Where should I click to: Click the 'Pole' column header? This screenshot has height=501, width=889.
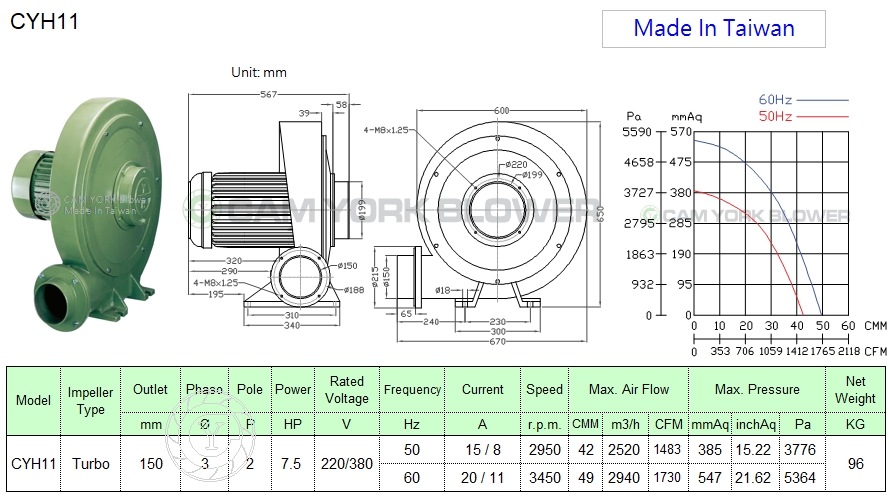[x=250, y=390]
